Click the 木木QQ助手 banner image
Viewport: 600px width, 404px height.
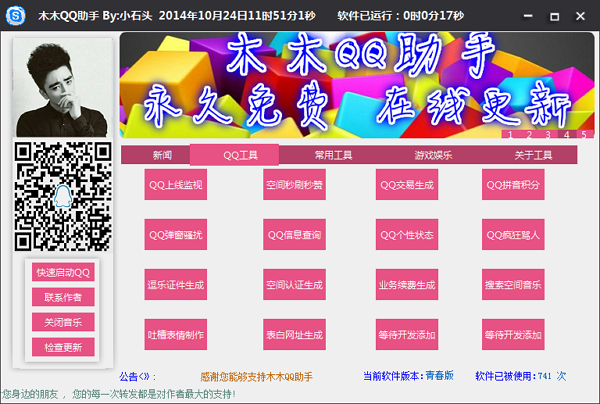(357, 85)
